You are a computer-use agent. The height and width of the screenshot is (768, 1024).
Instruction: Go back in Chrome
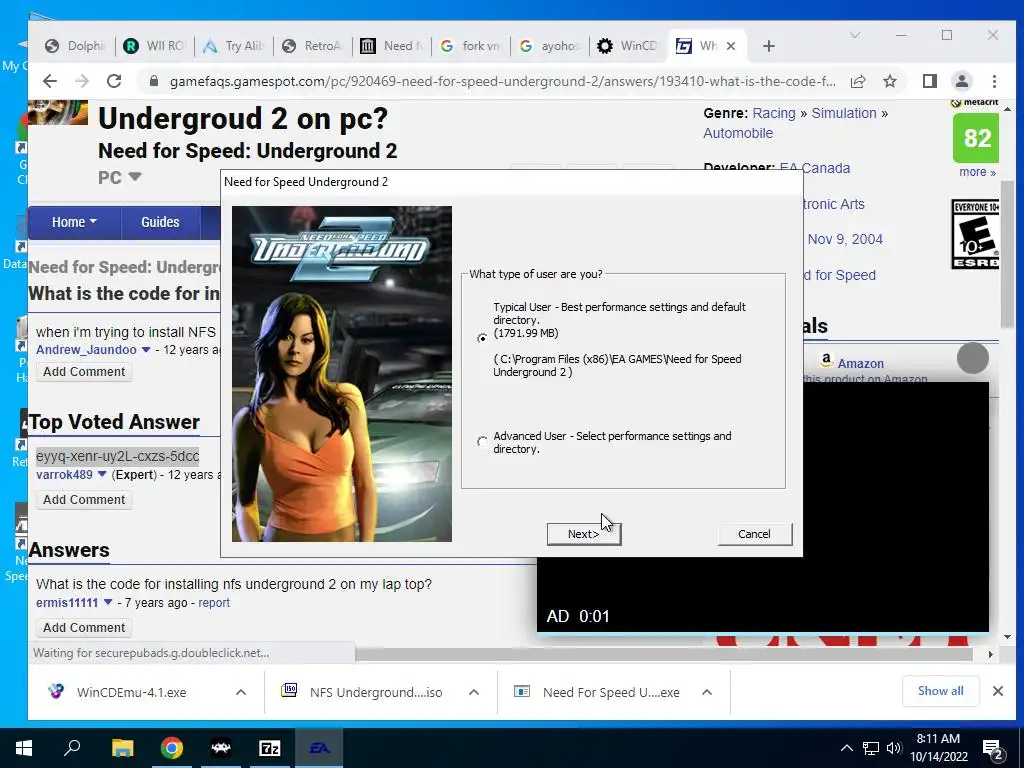[x=50, y=81]
